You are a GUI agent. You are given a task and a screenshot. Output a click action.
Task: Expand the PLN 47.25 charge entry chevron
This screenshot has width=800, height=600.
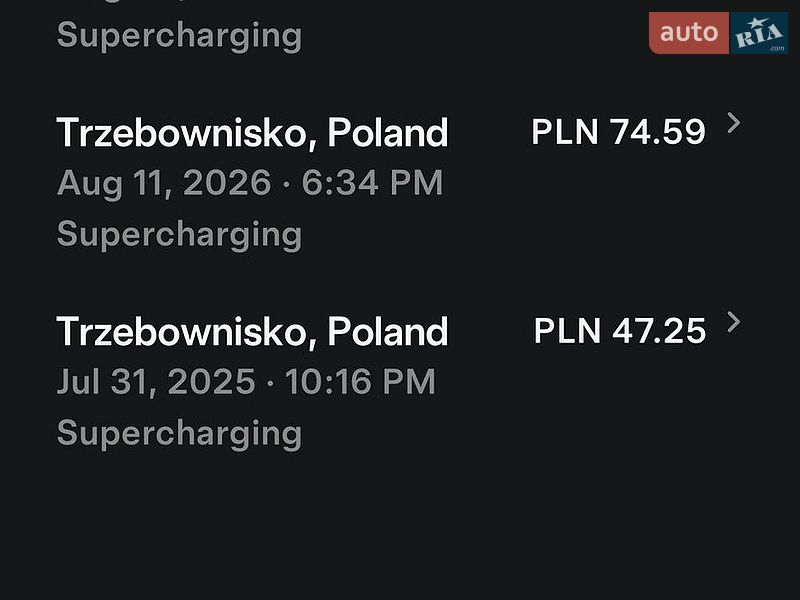[734, 322]
